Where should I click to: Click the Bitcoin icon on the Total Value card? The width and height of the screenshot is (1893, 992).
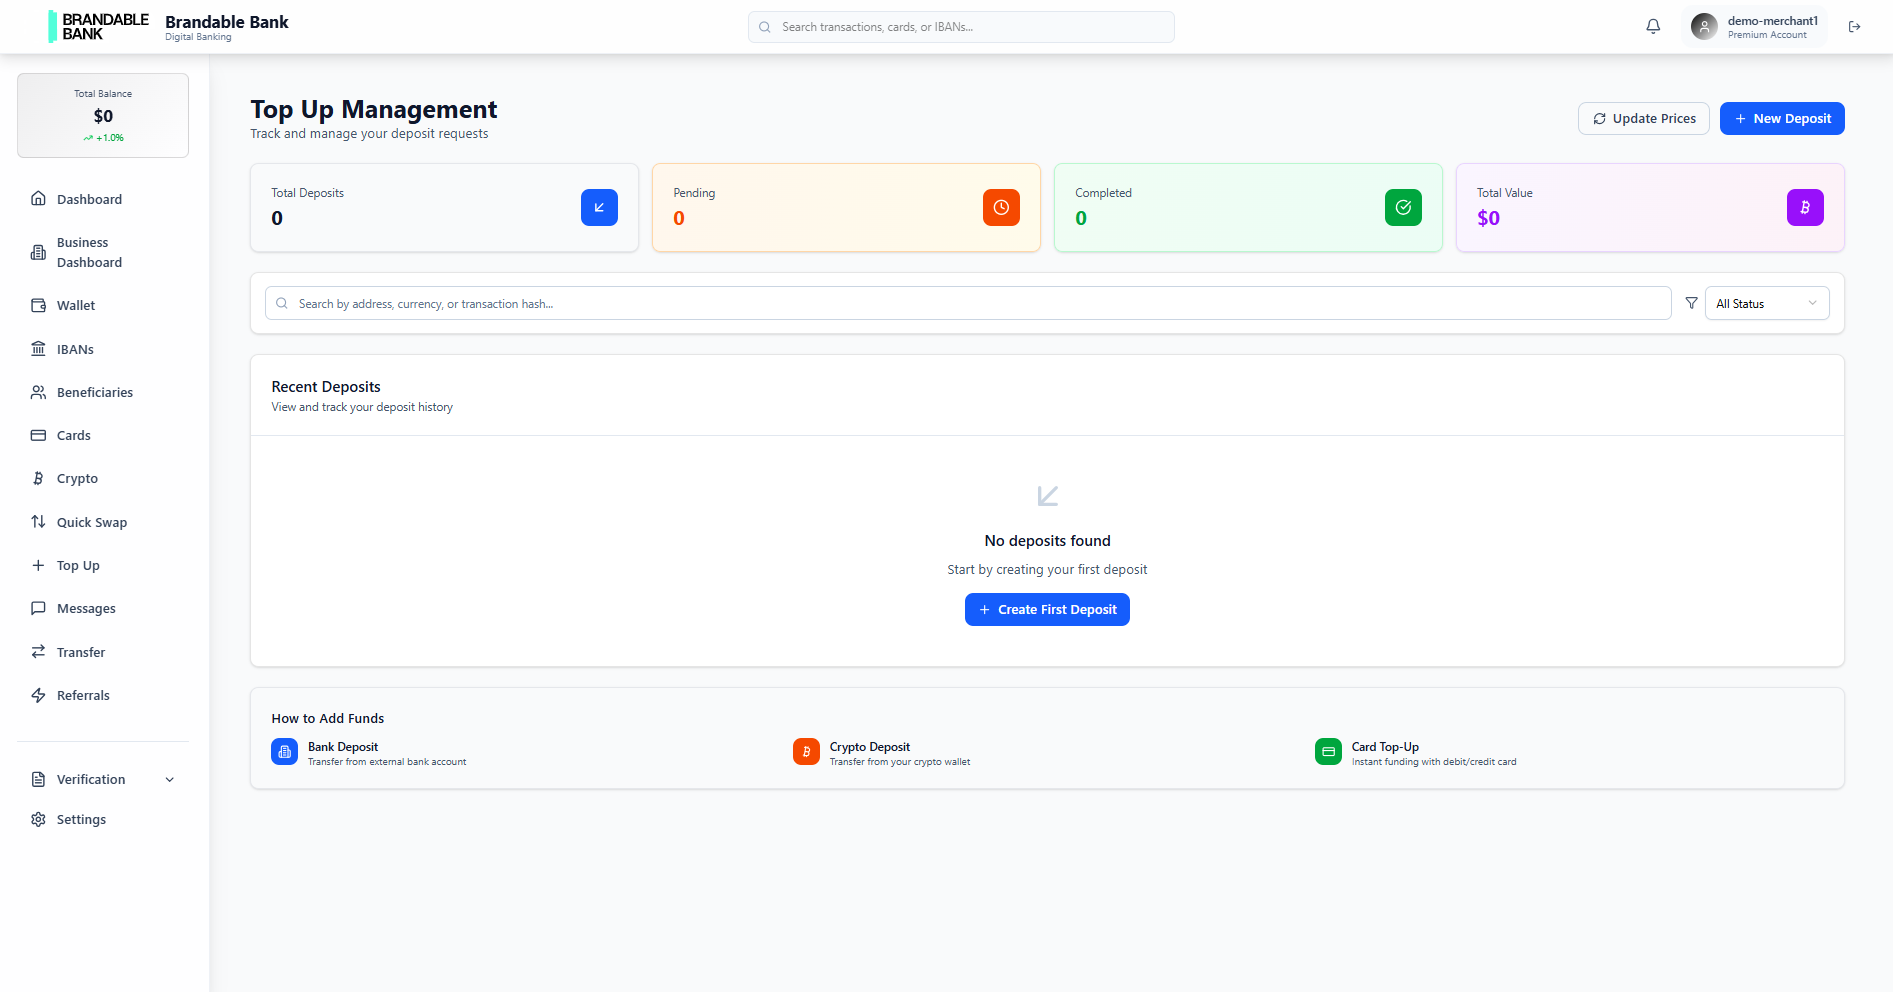(x=1804, y=207)
